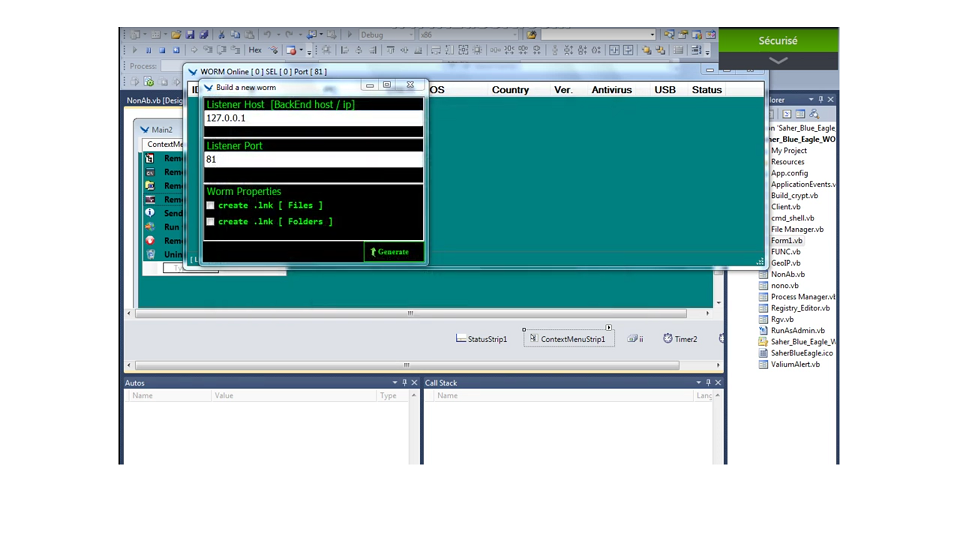Click the Paste icon in the toolbar

point(249,35)
